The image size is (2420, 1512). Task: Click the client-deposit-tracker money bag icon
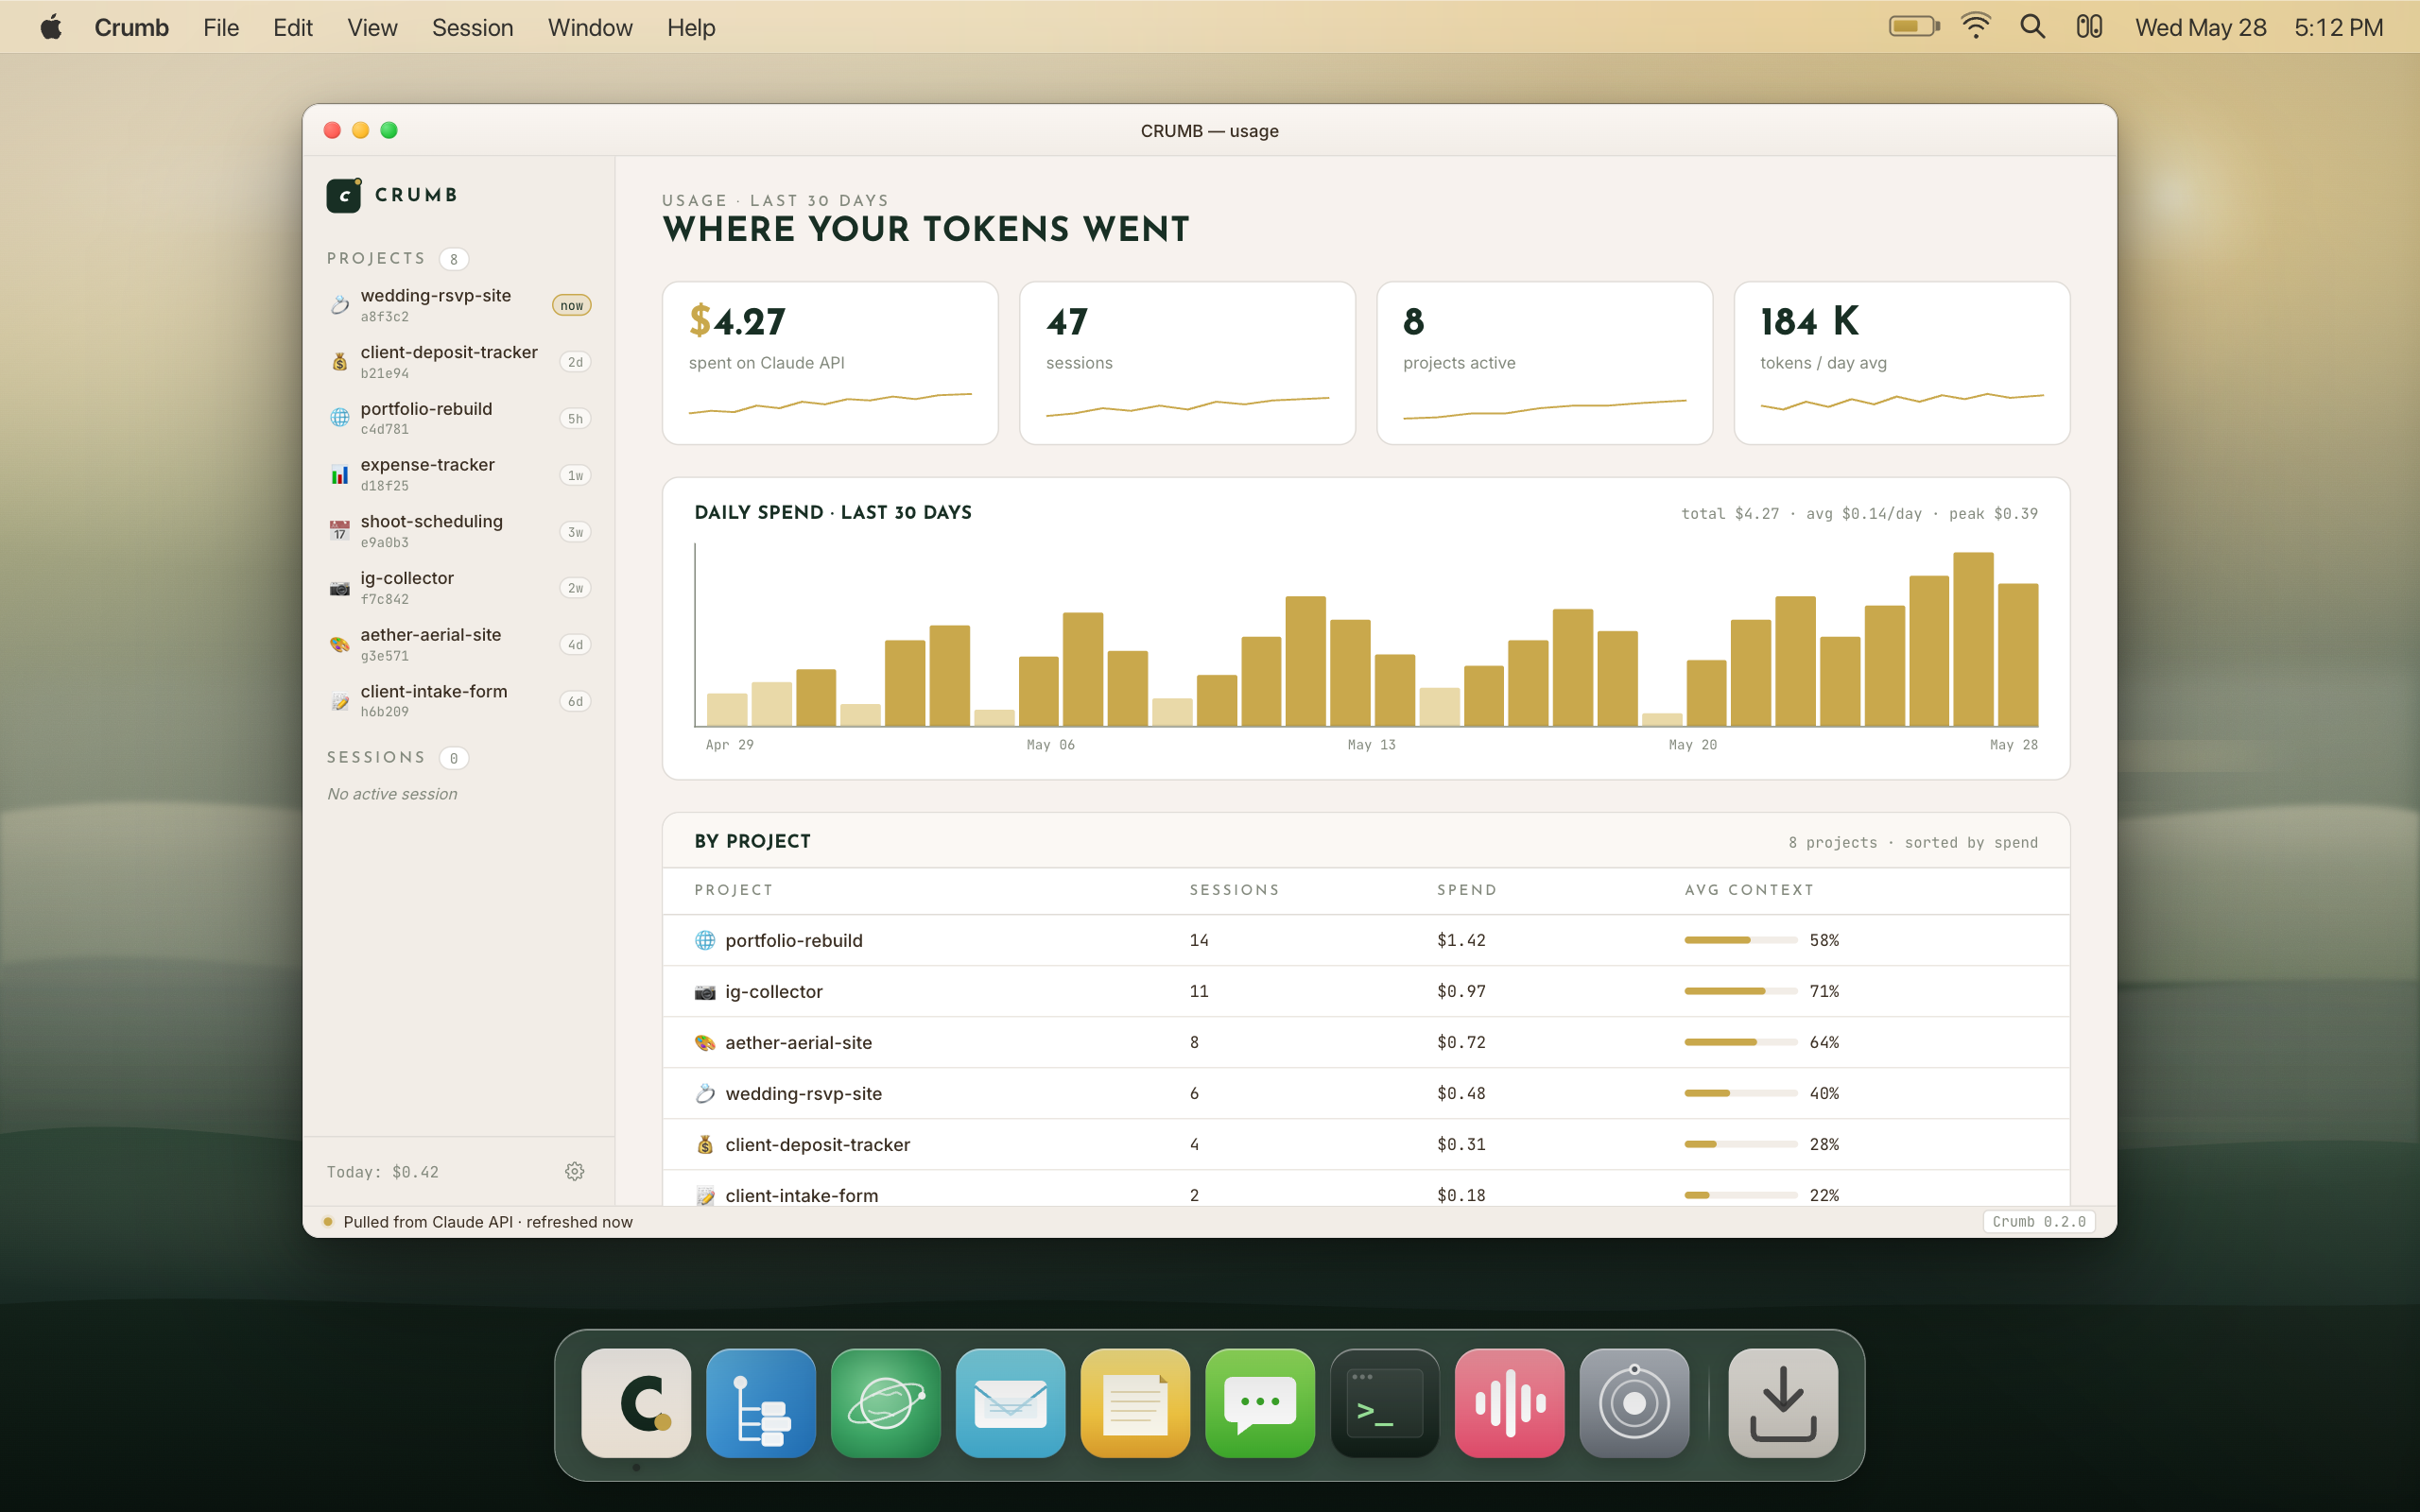[340, 362]
